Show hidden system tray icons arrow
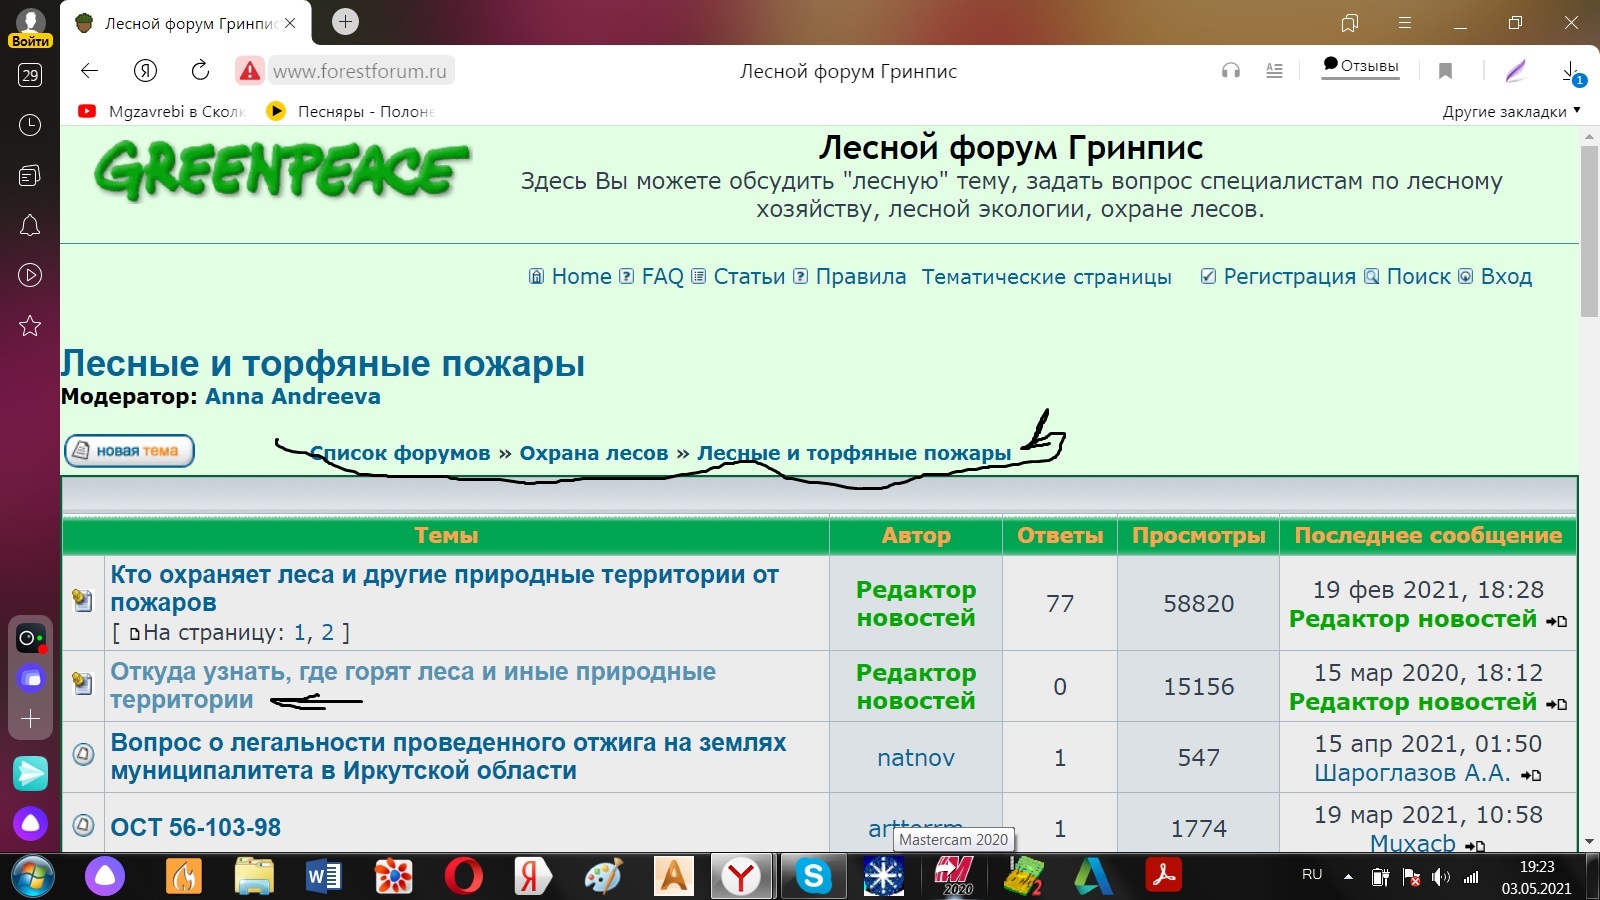Viewport: 1600px width, 900px height. click(x=1348, y=877)
